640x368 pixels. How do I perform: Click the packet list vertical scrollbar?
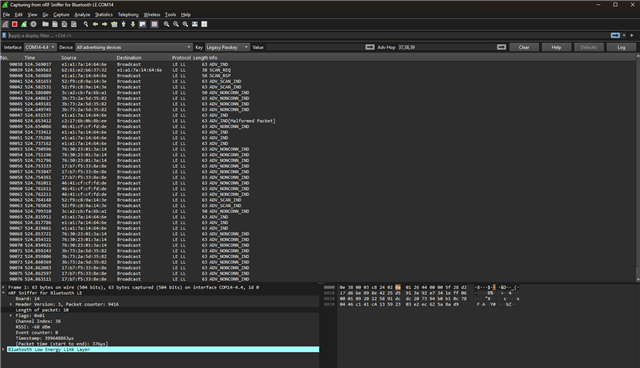point(638,168)
